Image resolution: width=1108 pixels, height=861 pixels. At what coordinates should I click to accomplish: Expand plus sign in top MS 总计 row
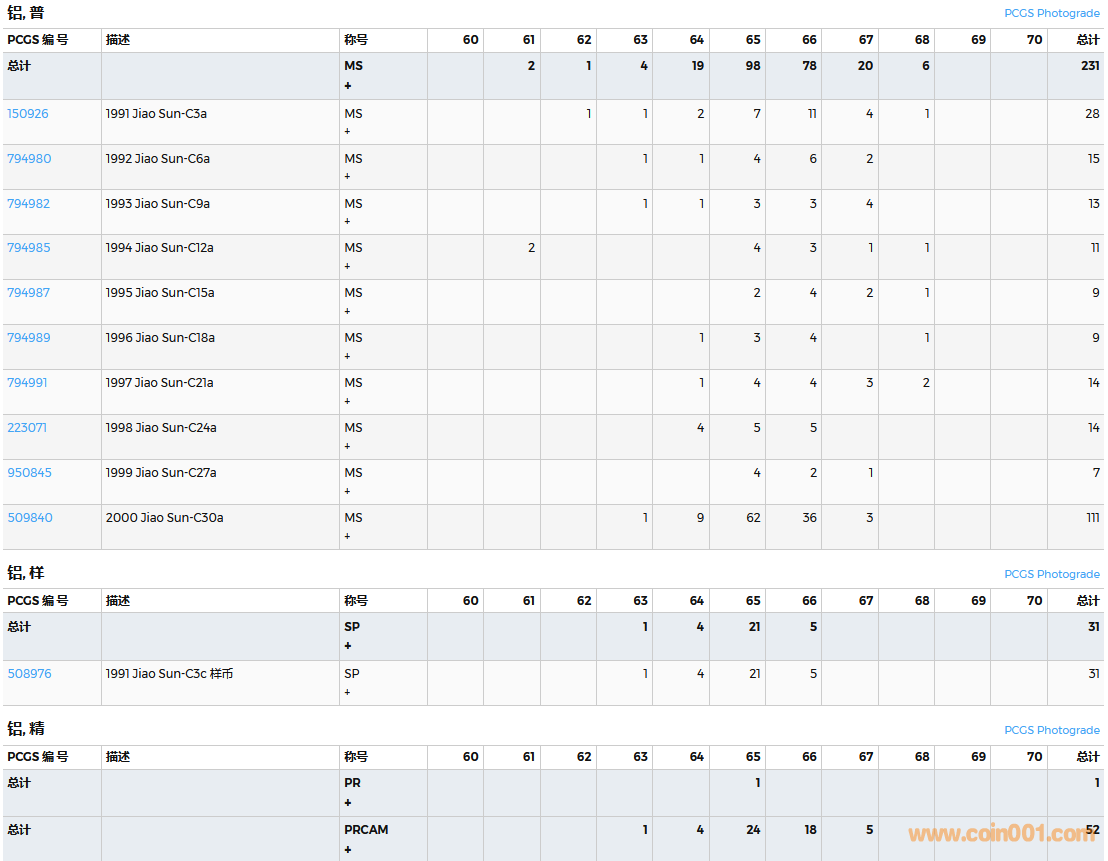(x=348, y=86)
